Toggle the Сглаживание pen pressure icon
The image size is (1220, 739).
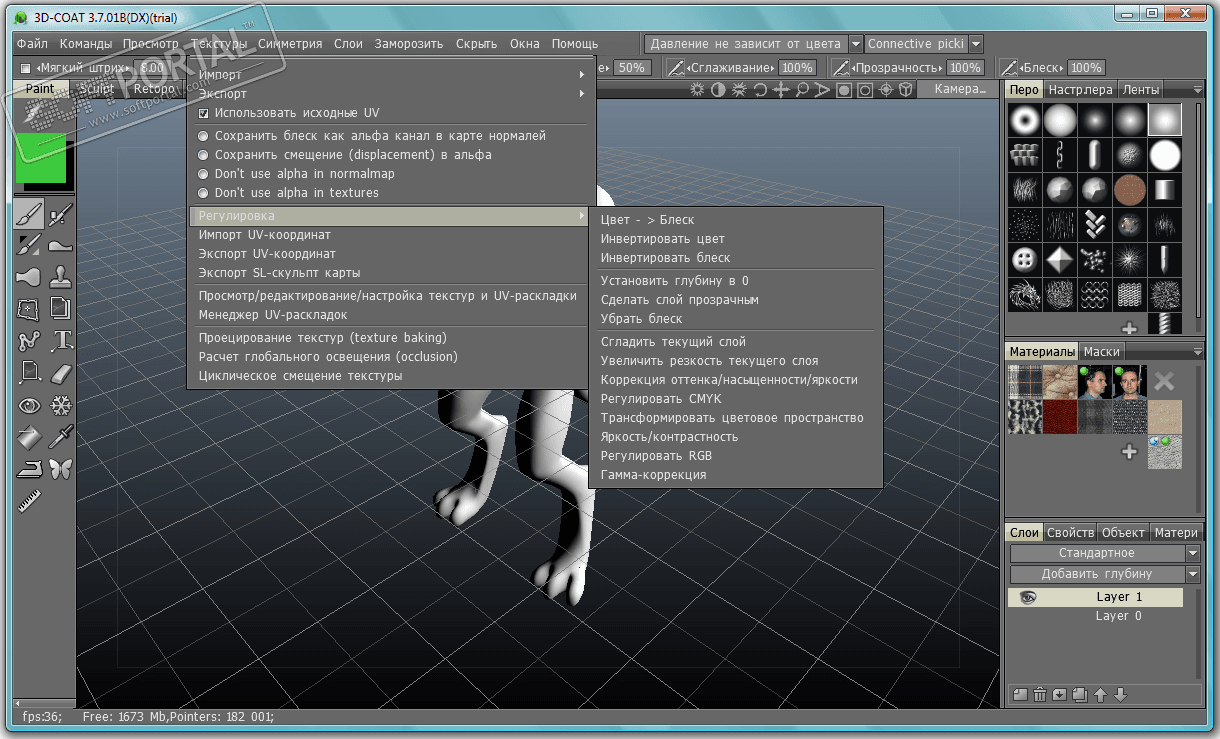(x=677, y=68)
